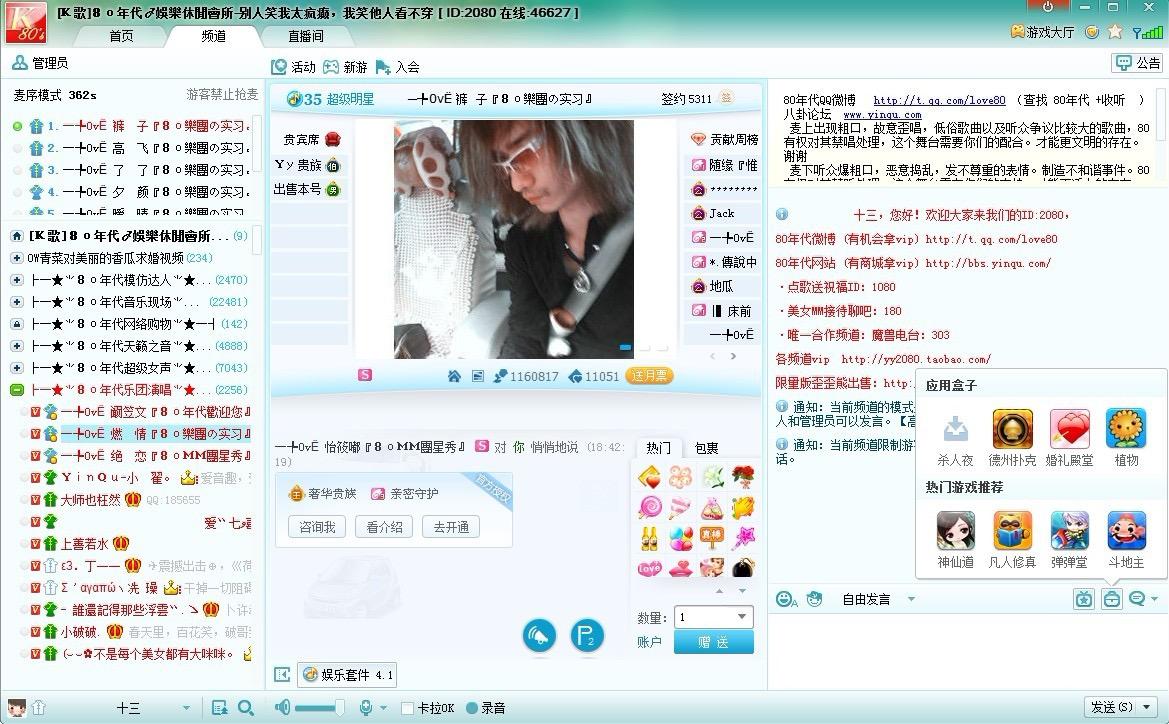Image resolution: width=1169 pixels, height=724 pixels.
Task: Expand the 8o年代模仿达人 channel group
Action: [x=16, y=280]
